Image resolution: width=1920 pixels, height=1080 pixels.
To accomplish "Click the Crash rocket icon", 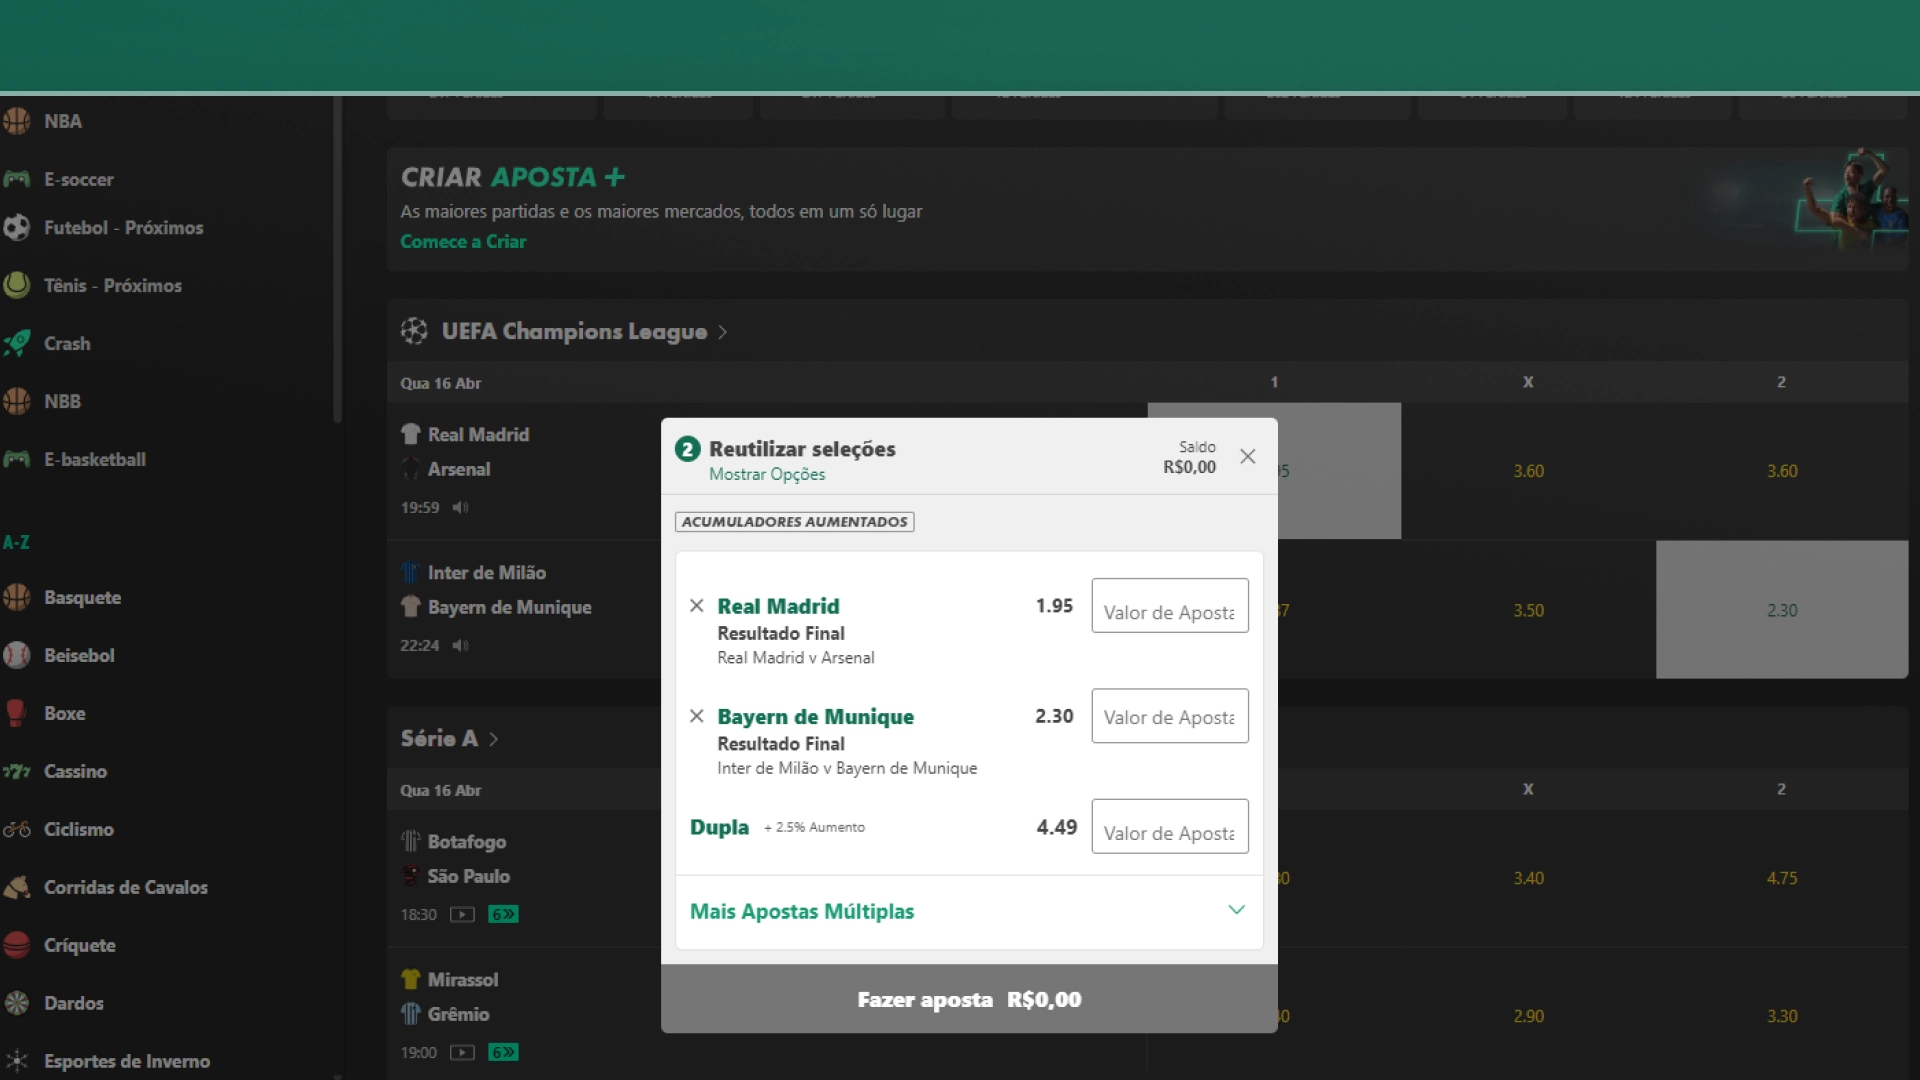I will tap(16, 343).
